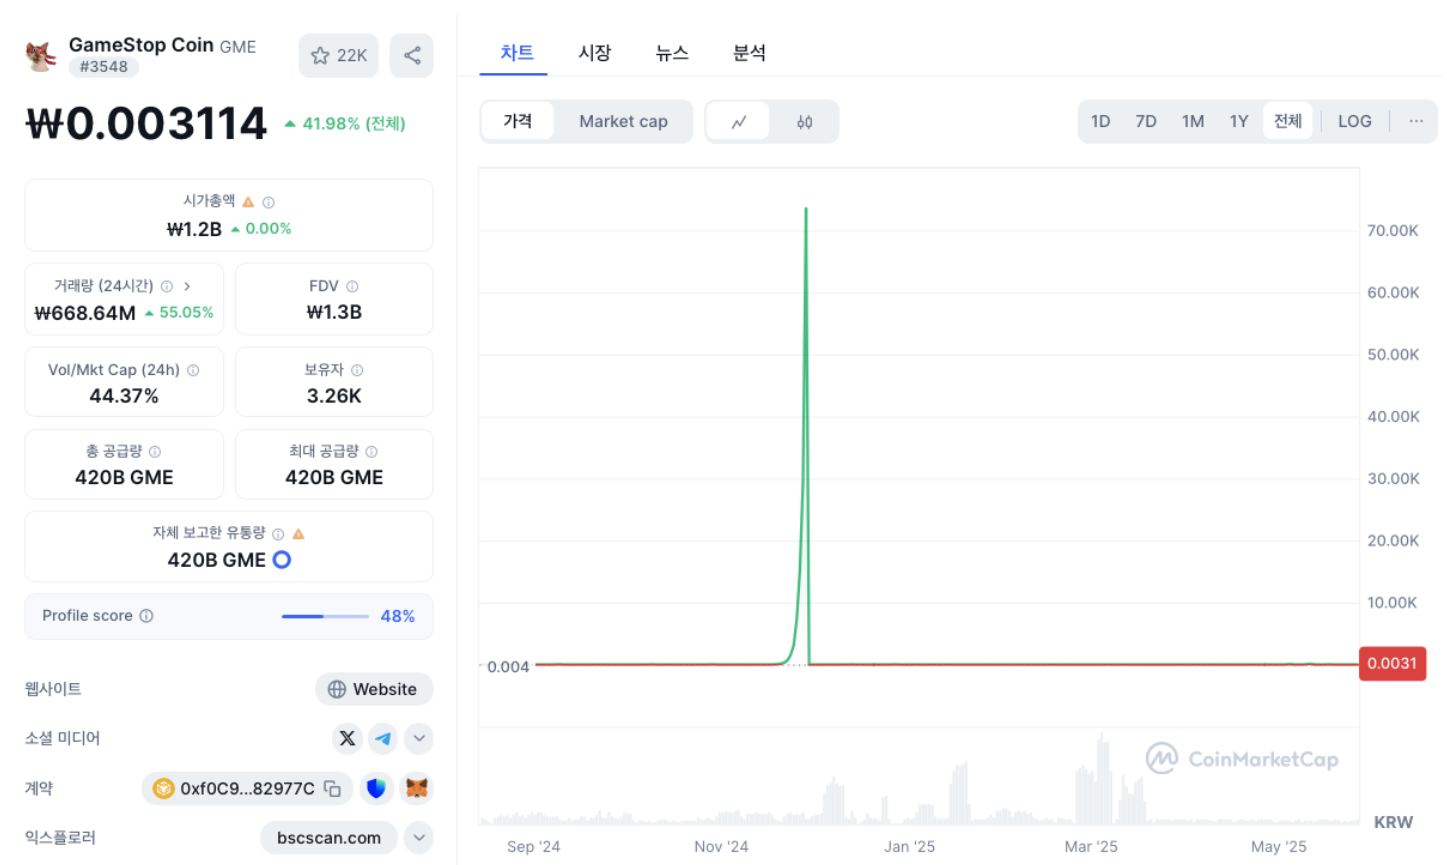This screenshot has height=865, width=1447.
Task: Toggle LOG scale on chart
Action: 1355,121
